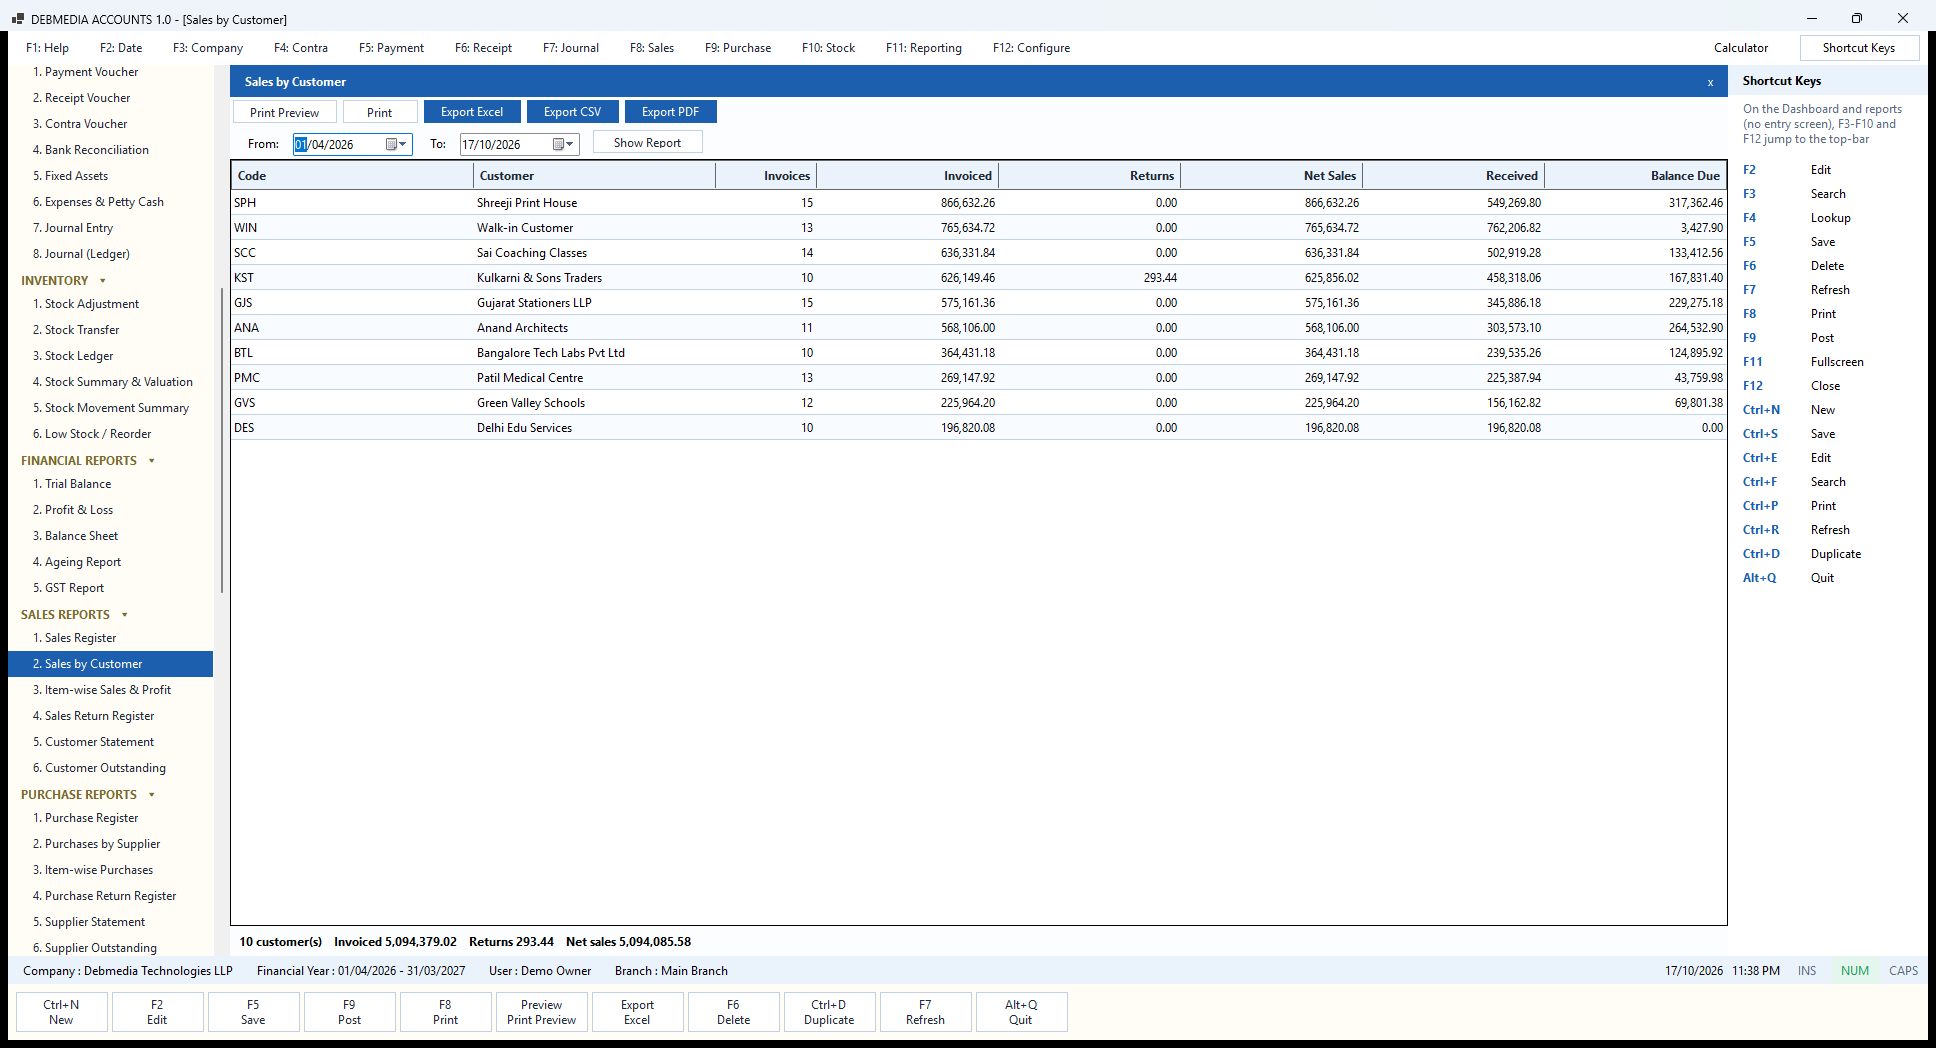Open the F8: Sales menu

point(652,48)
